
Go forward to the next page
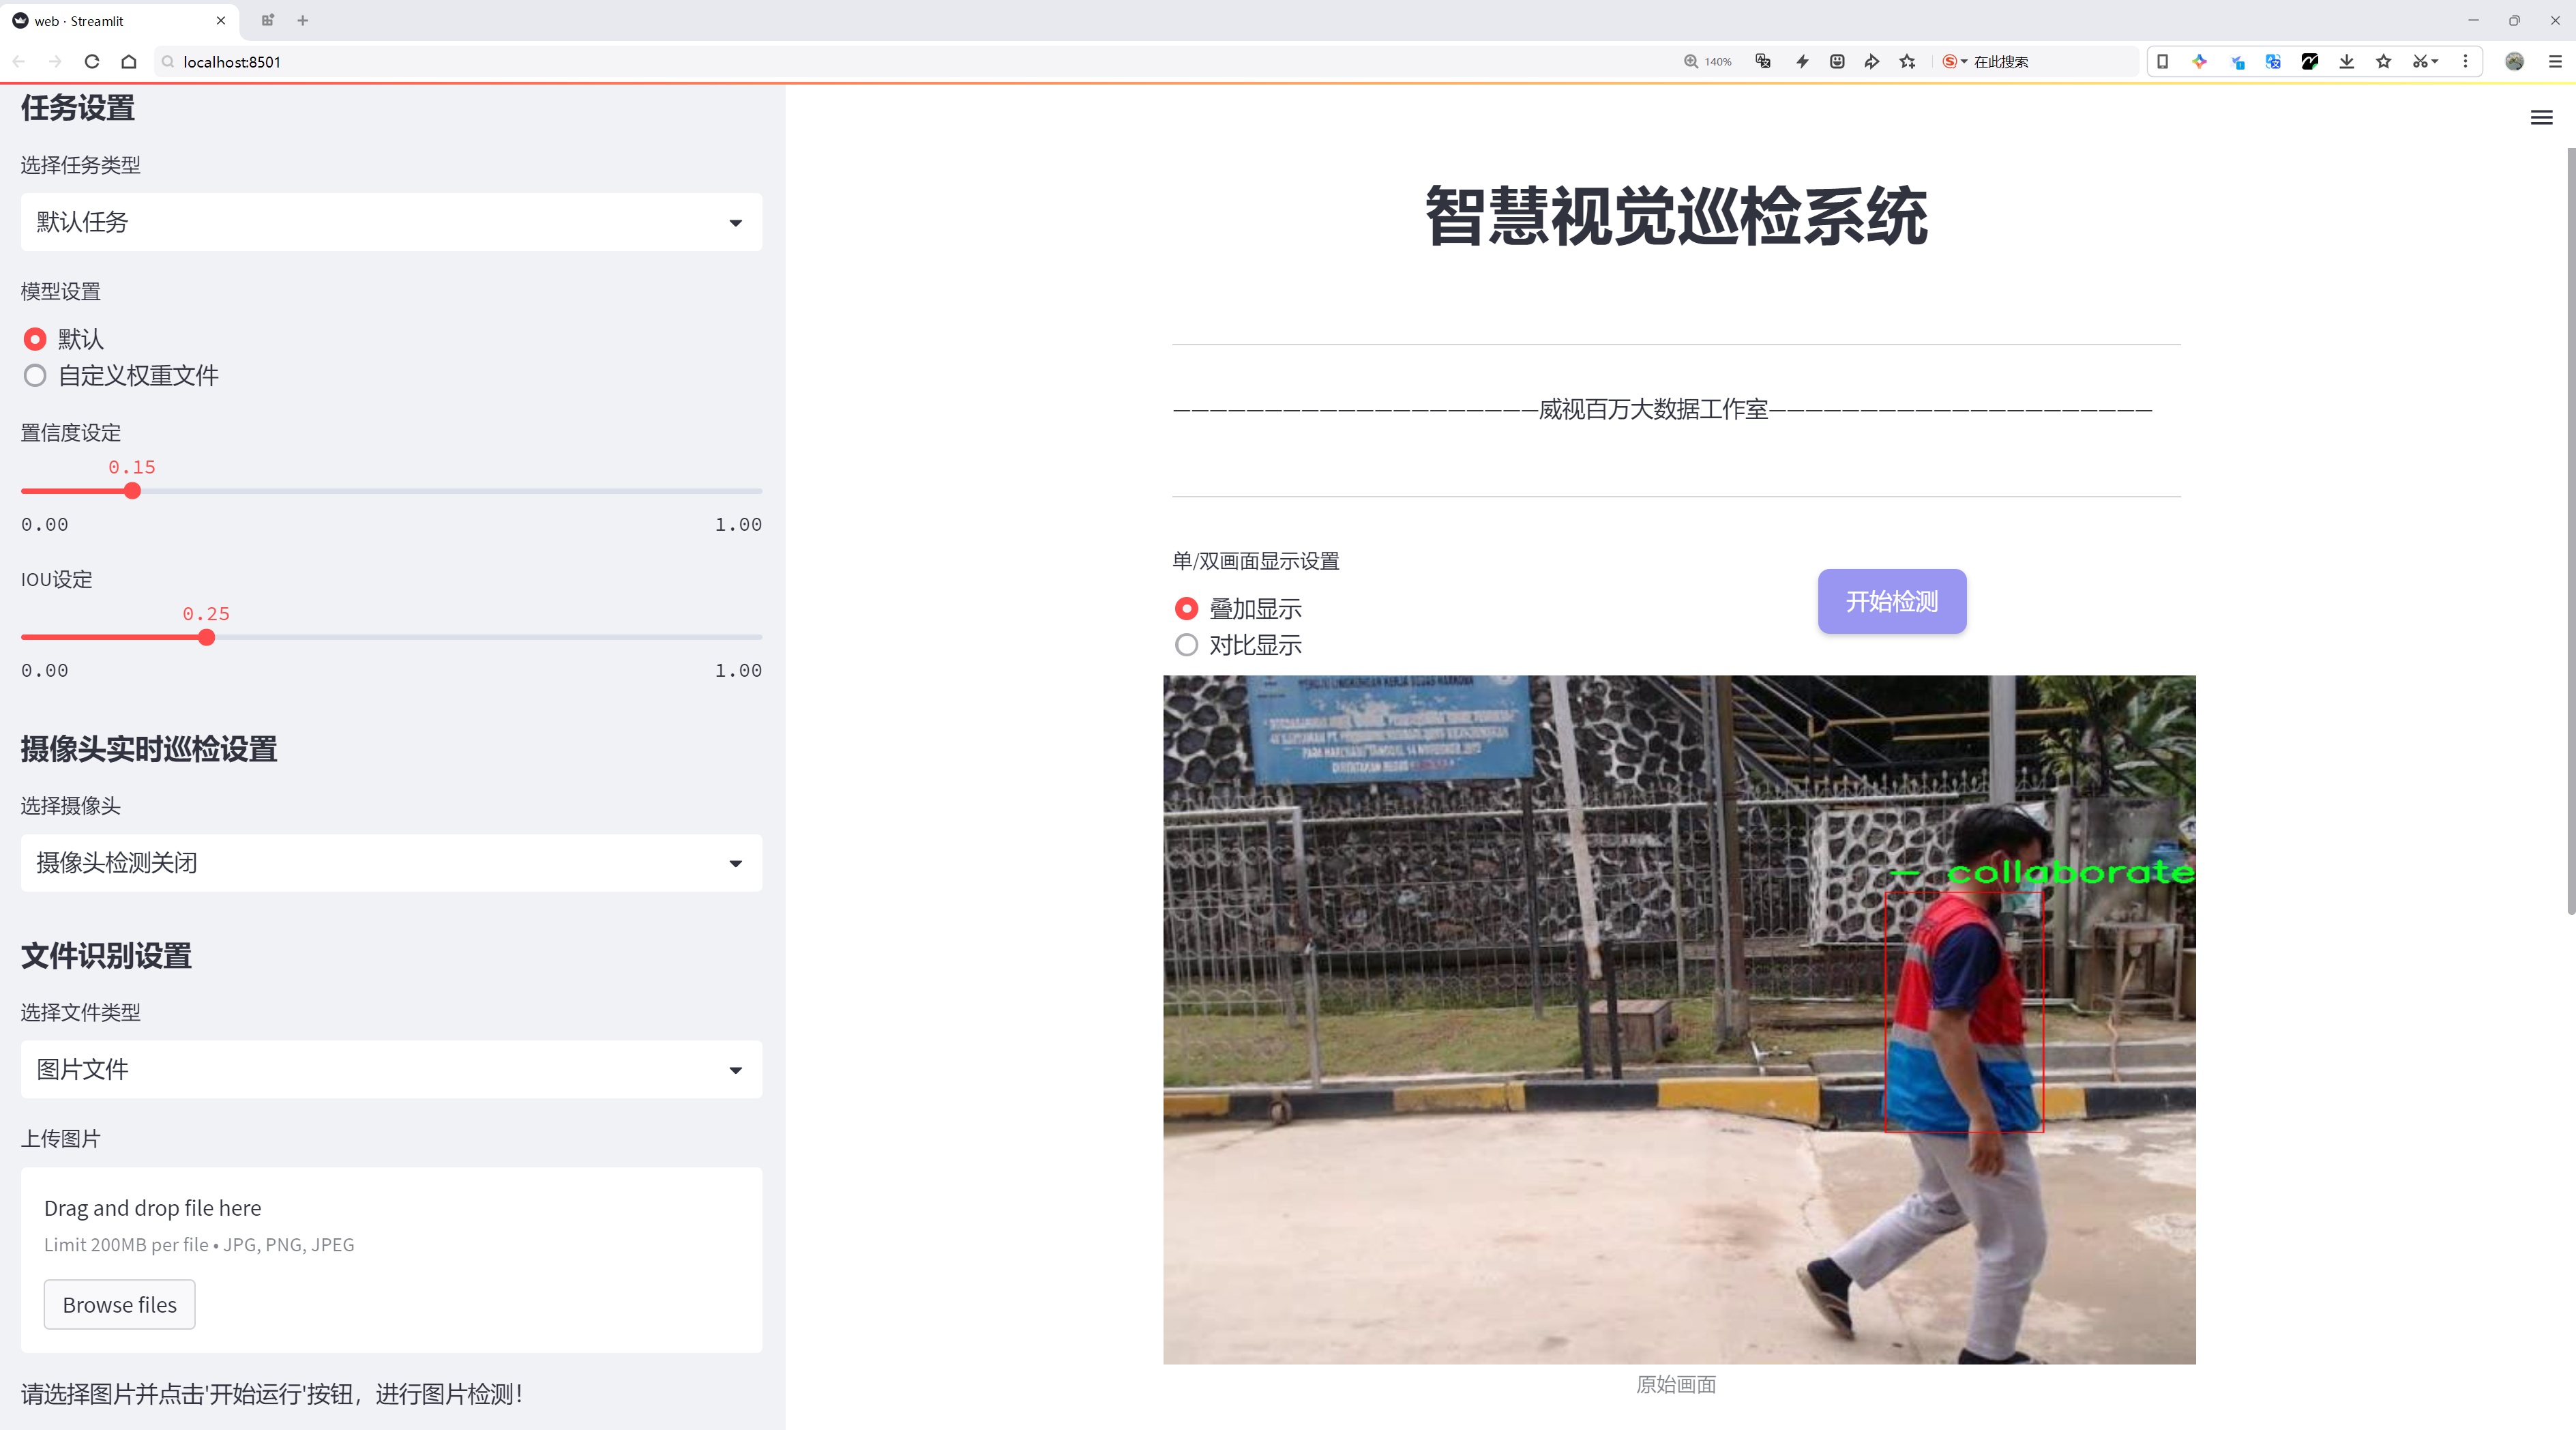pos(55,62)
